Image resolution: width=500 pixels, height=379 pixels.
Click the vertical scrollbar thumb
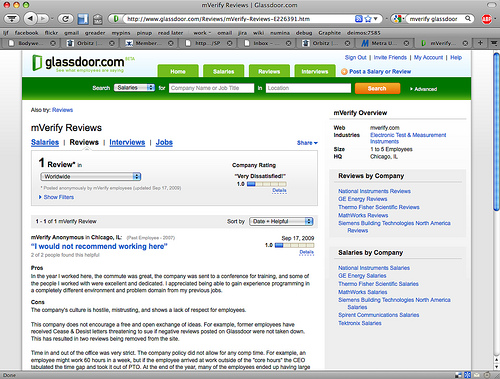[x=496, y=132]
